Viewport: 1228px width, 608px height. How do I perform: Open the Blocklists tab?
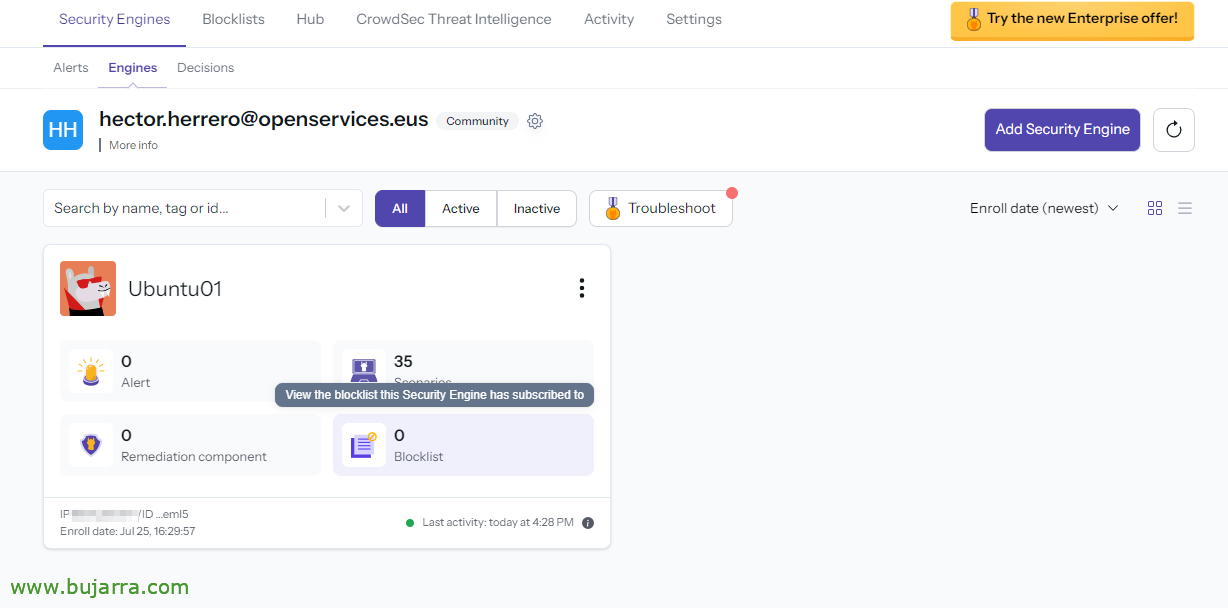point(233,19)
